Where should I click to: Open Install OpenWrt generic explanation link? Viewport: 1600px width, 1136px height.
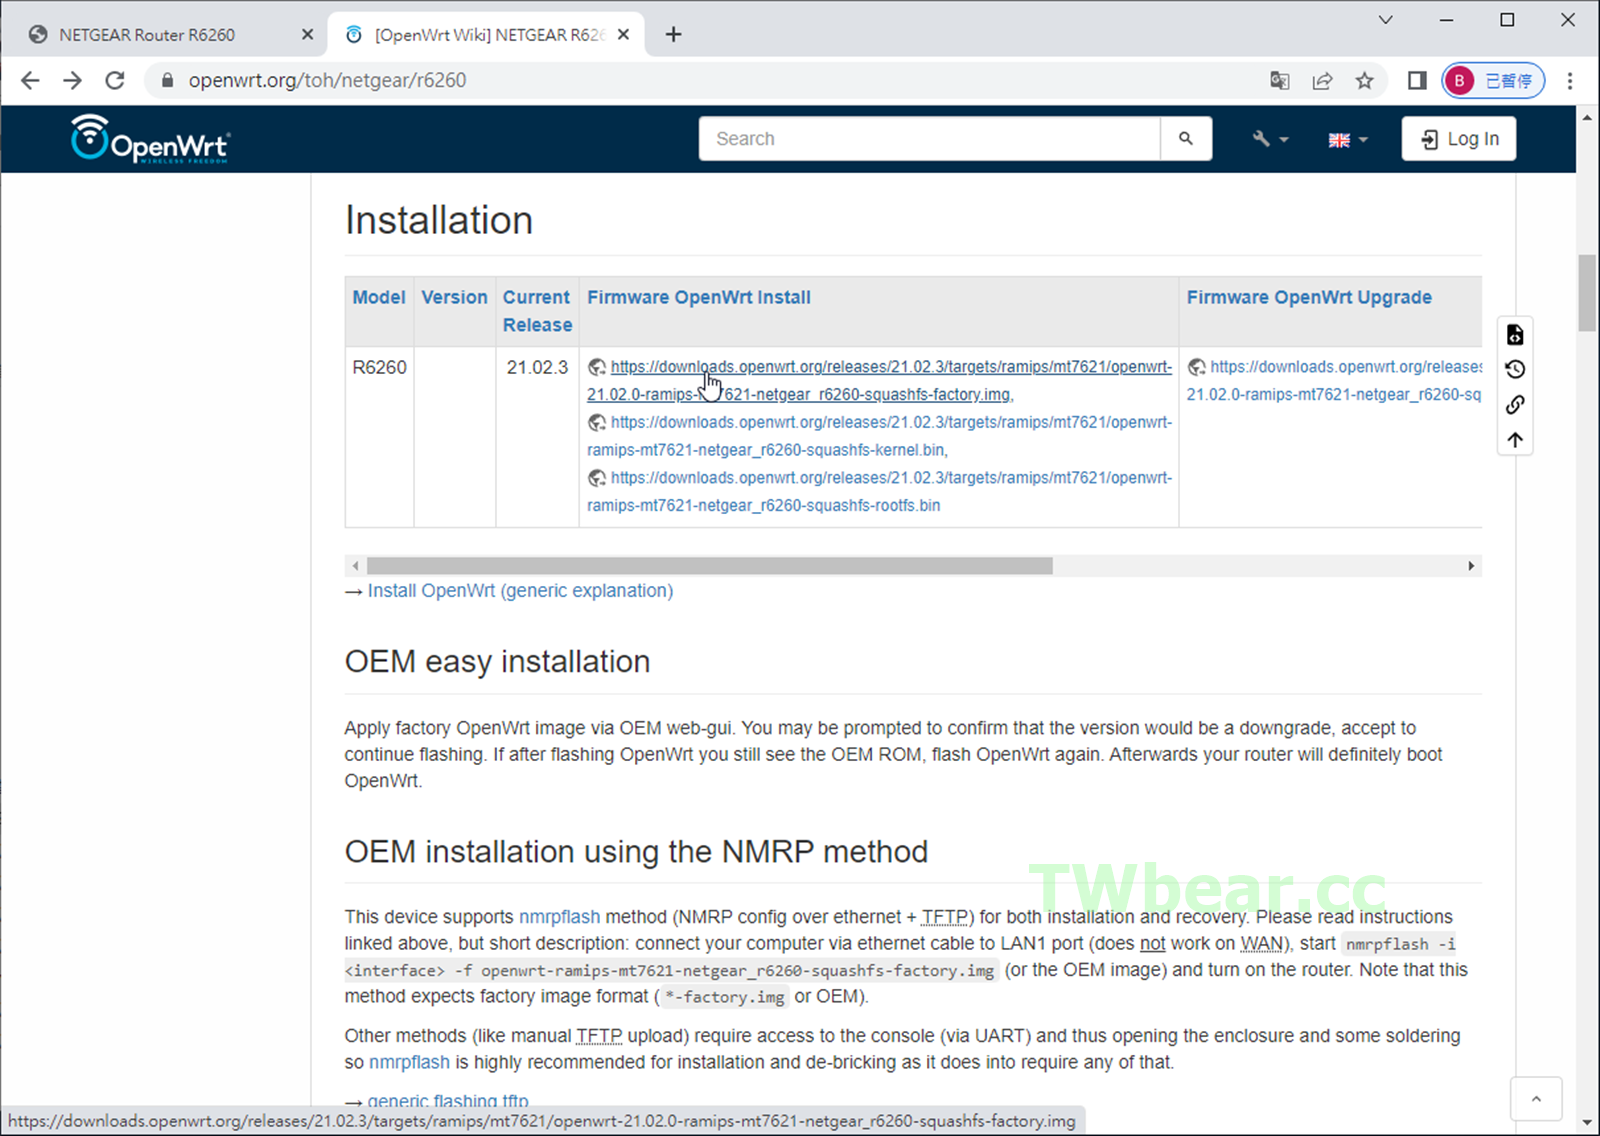point(520,591)
